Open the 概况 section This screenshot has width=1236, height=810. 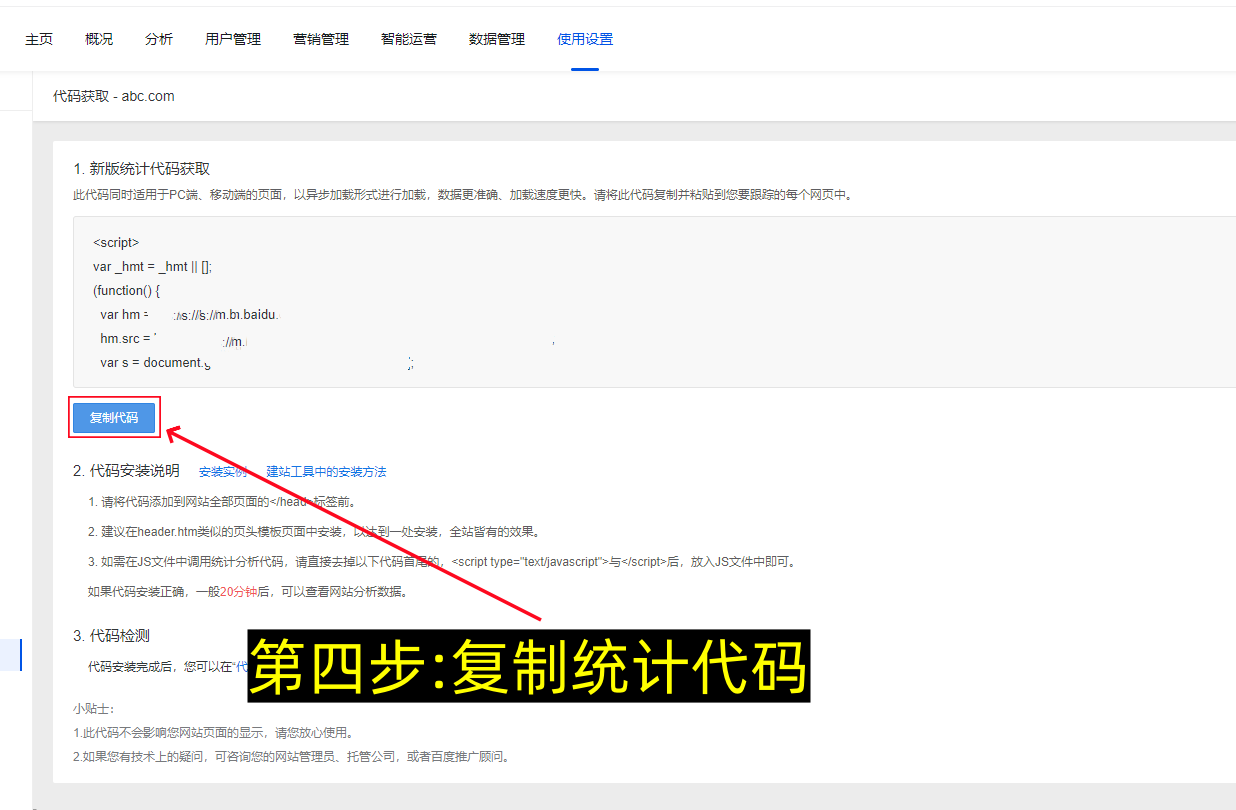pyautogui.click(x=99, y=38)
